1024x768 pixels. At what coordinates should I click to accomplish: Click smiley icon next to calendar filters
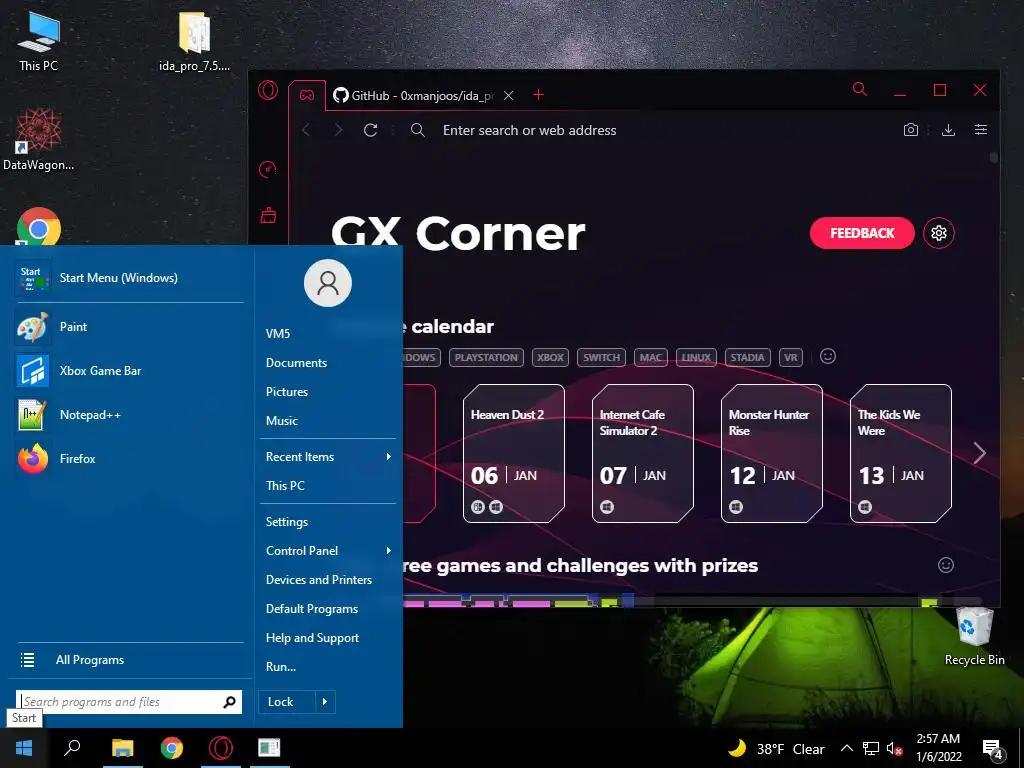click(828, 357)
